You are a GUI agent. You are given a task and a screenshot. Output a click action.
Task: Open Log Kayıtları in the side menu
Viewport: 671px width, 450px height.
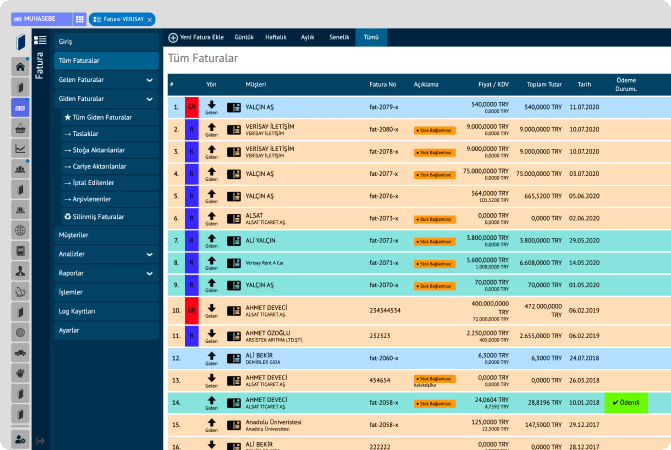click(106, 311)
